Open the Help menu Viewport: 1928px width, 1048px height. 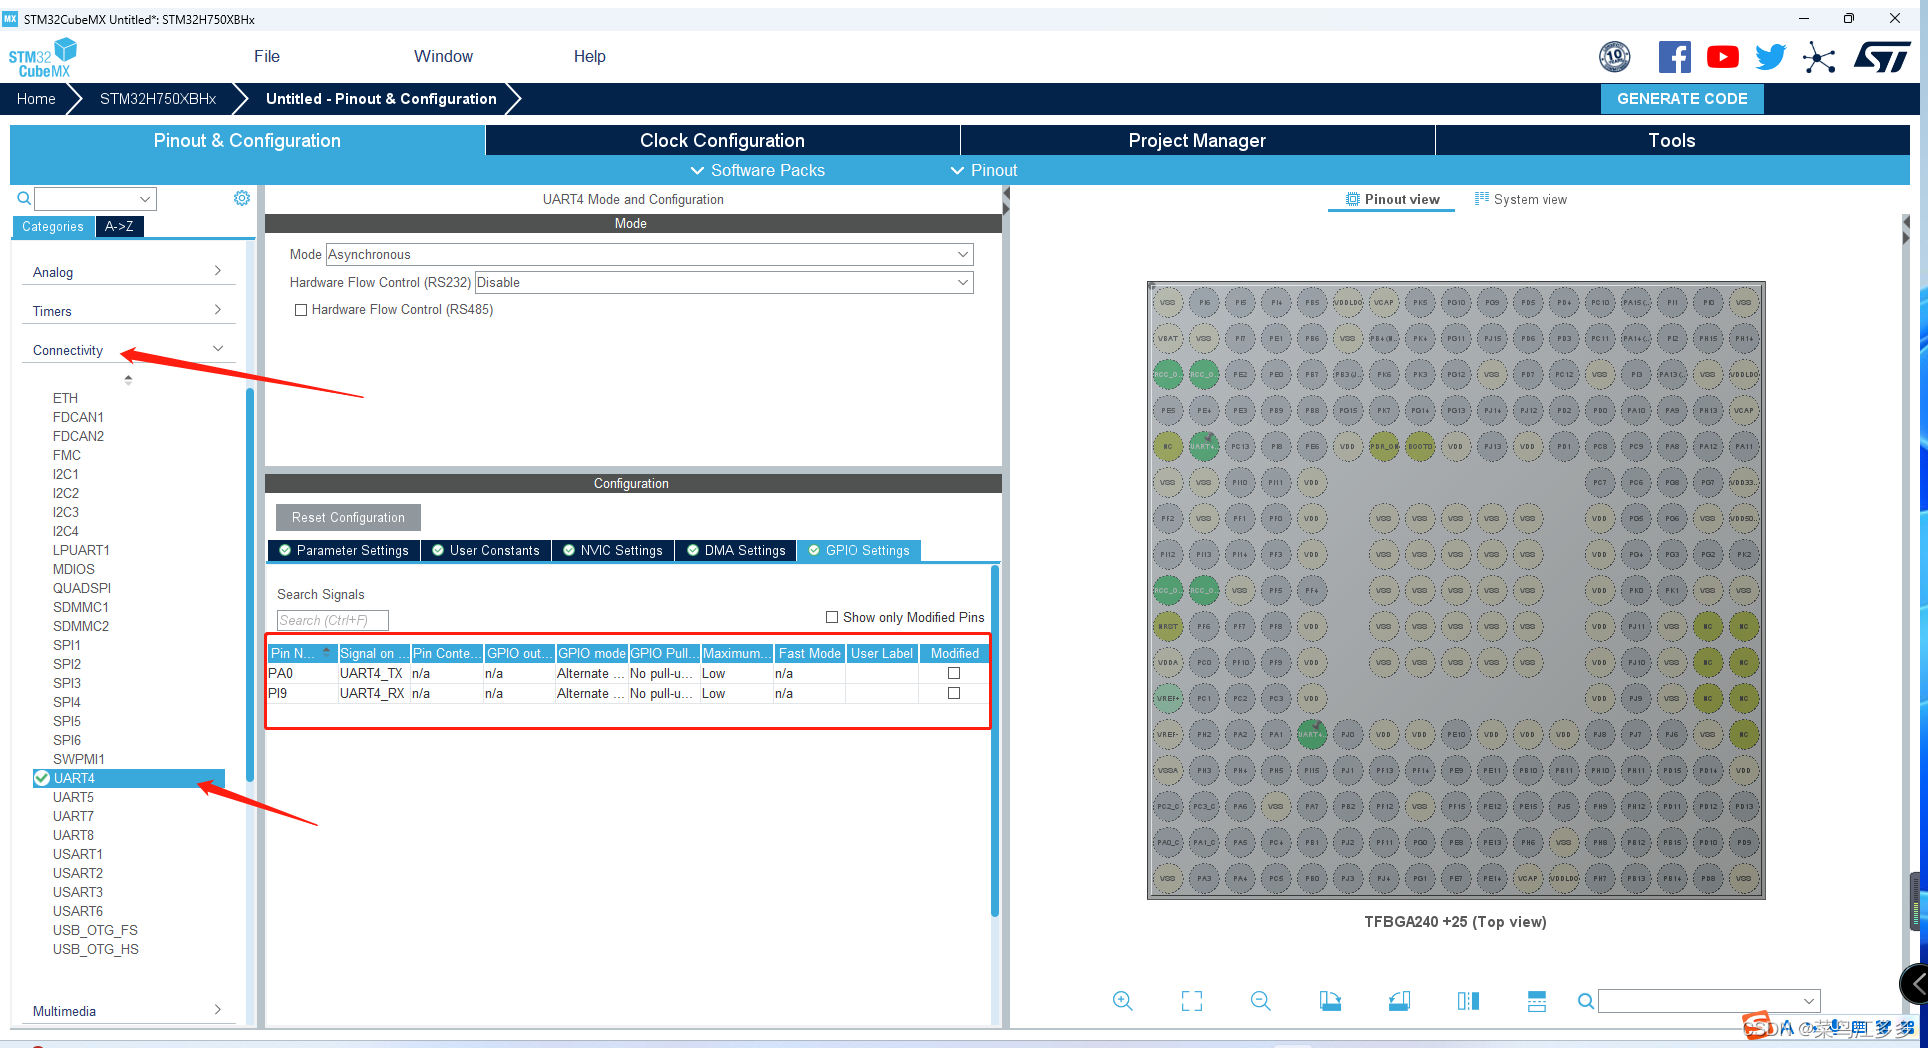(590, 57)
